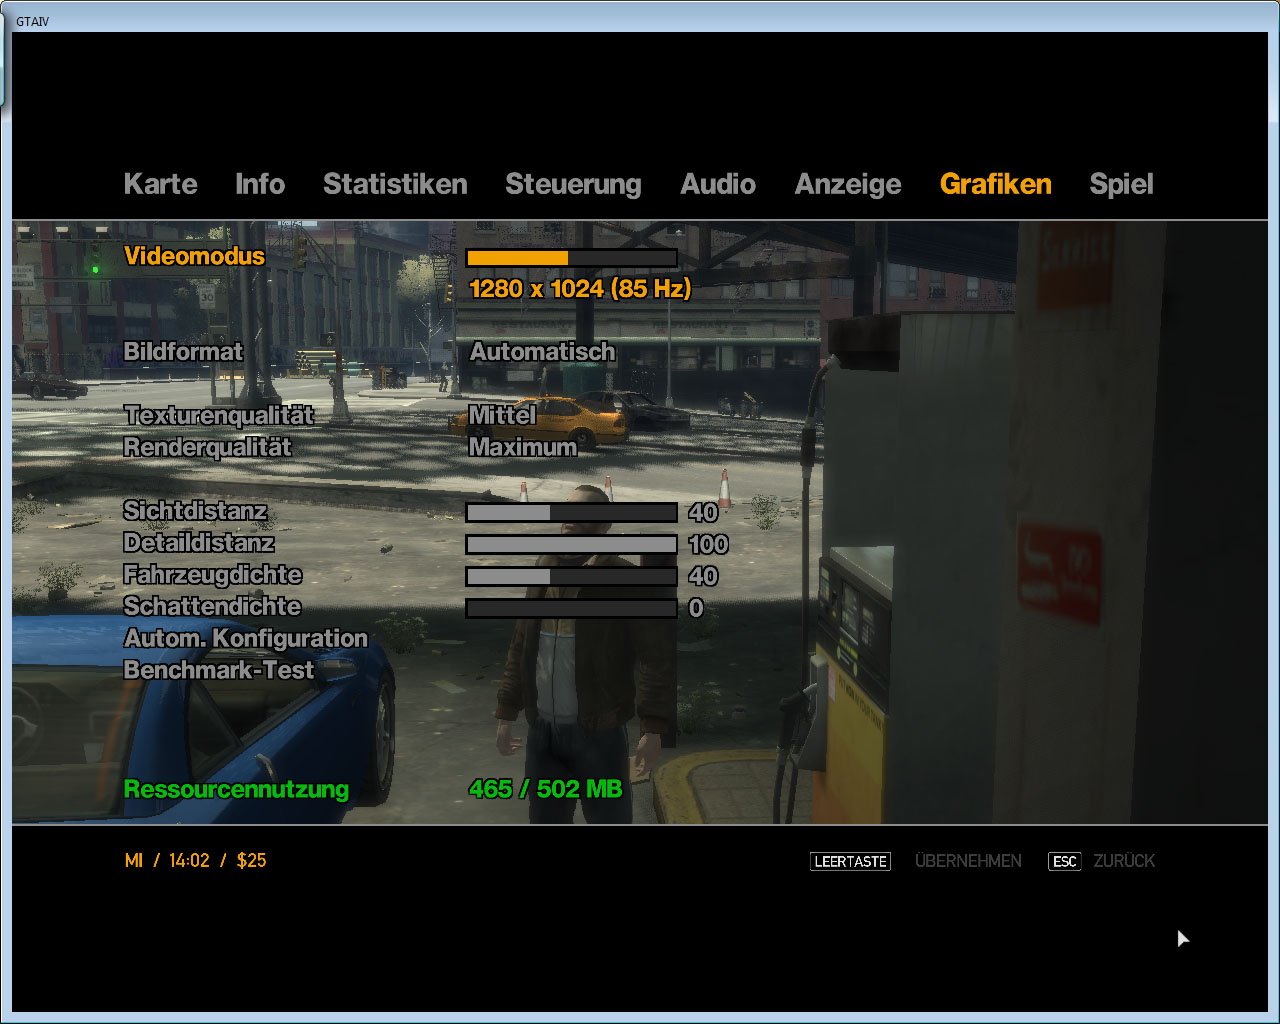Change the Automatisch Bildformat value
Viewport: 1280px width, 1024px height.
[542, 352]
